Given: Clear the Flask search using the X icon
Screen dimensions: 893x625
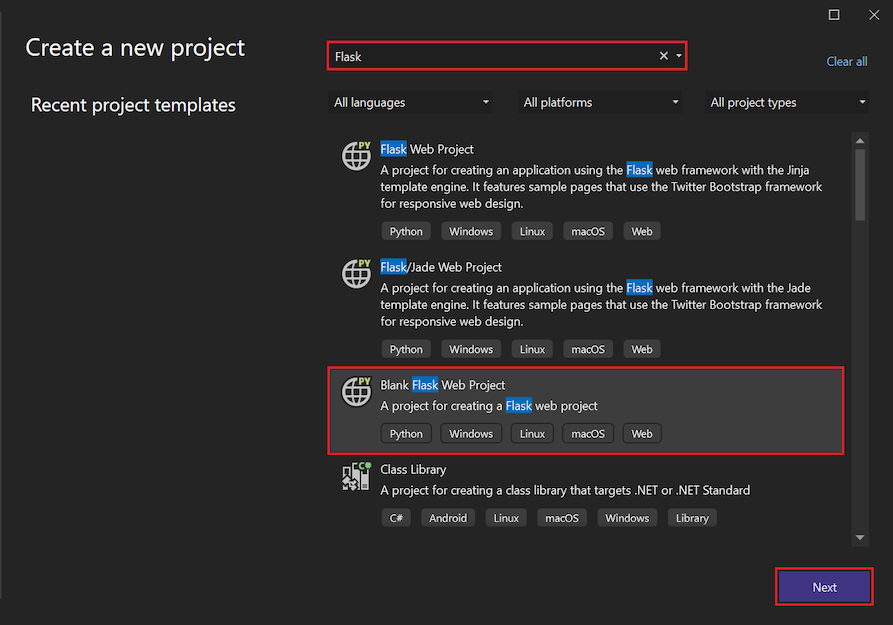Looking at the screenshot, I should click(663, 55).
